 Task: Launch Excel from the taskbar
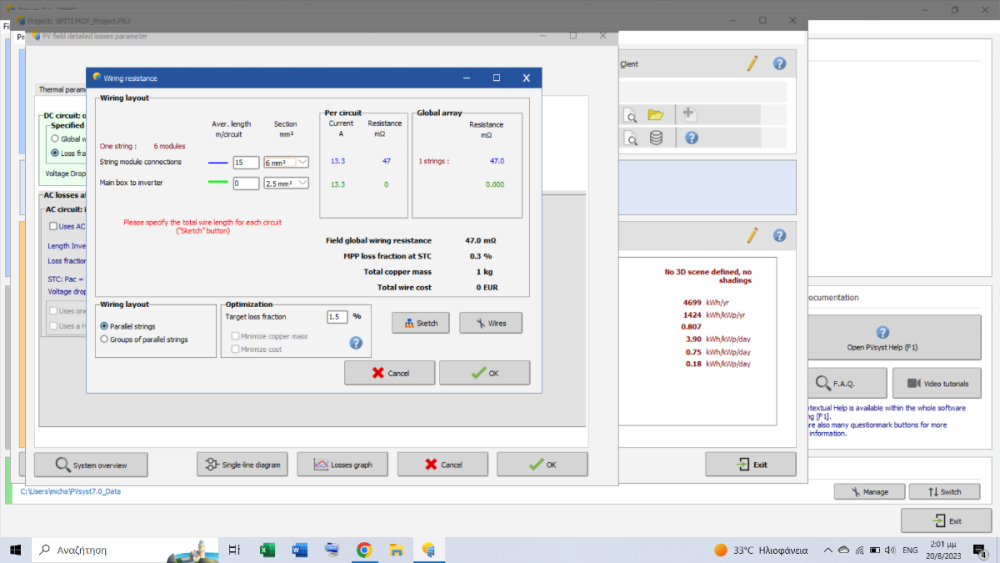coord(267,550)
